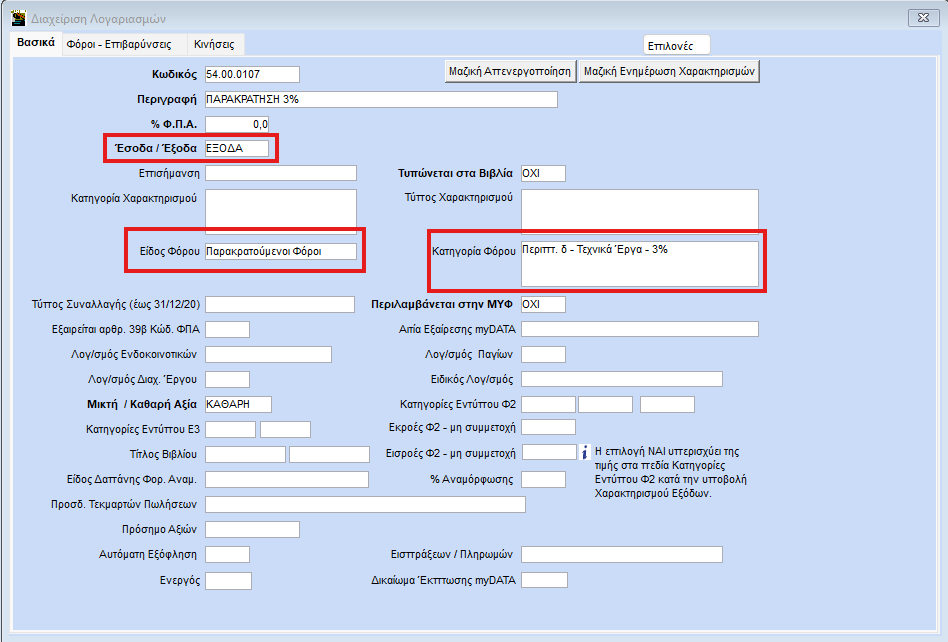The width and height of the screenshot is (948, 642).
Task: Click the Αιτία Εξαίρεσης myDATA field
Action: (639, 329)
